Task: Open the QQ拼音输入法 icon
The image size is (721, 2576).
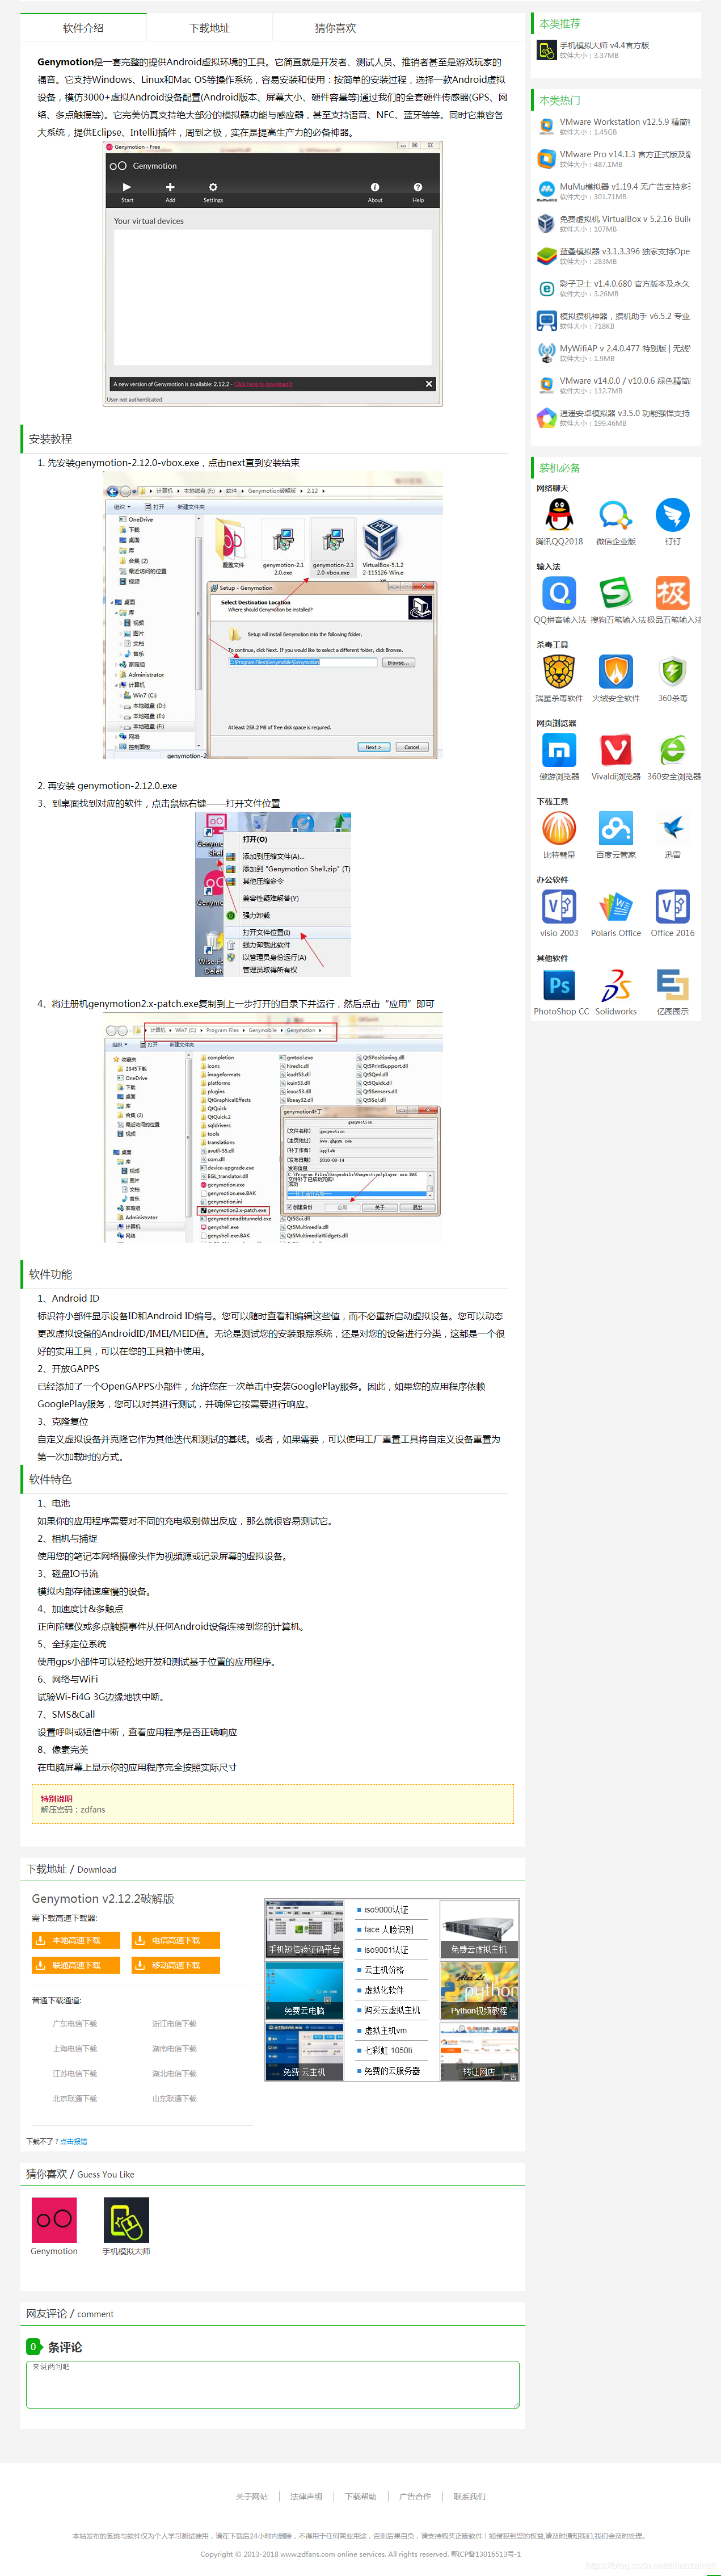Action: (x=559, y=593)
